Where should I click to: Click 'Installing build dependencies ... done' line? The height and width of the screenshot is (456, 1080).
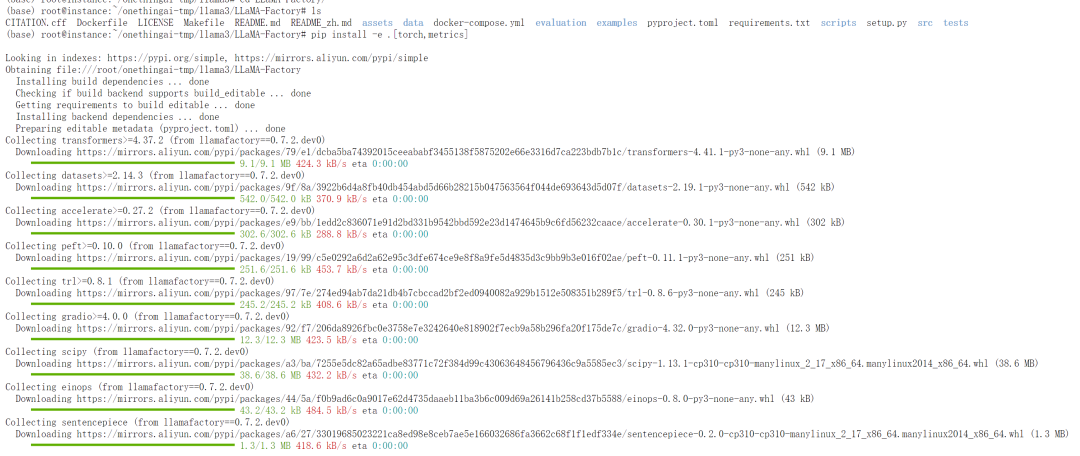pos(112,81)
